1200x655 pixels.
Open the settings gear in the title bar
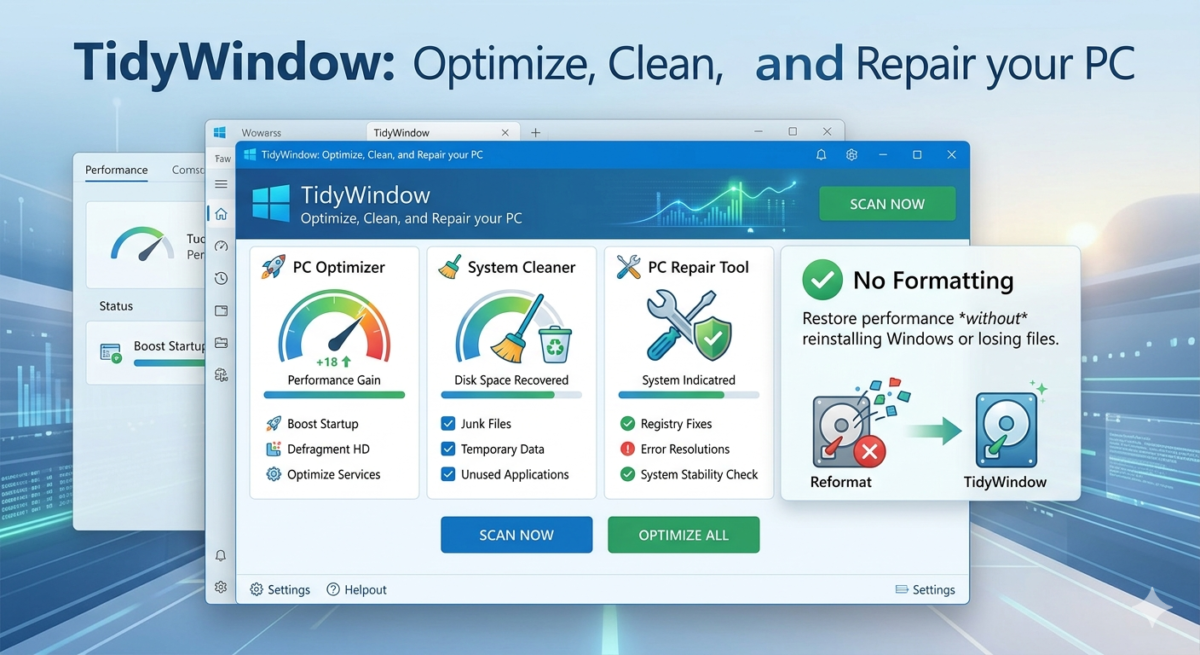click(x=852, y=155)
